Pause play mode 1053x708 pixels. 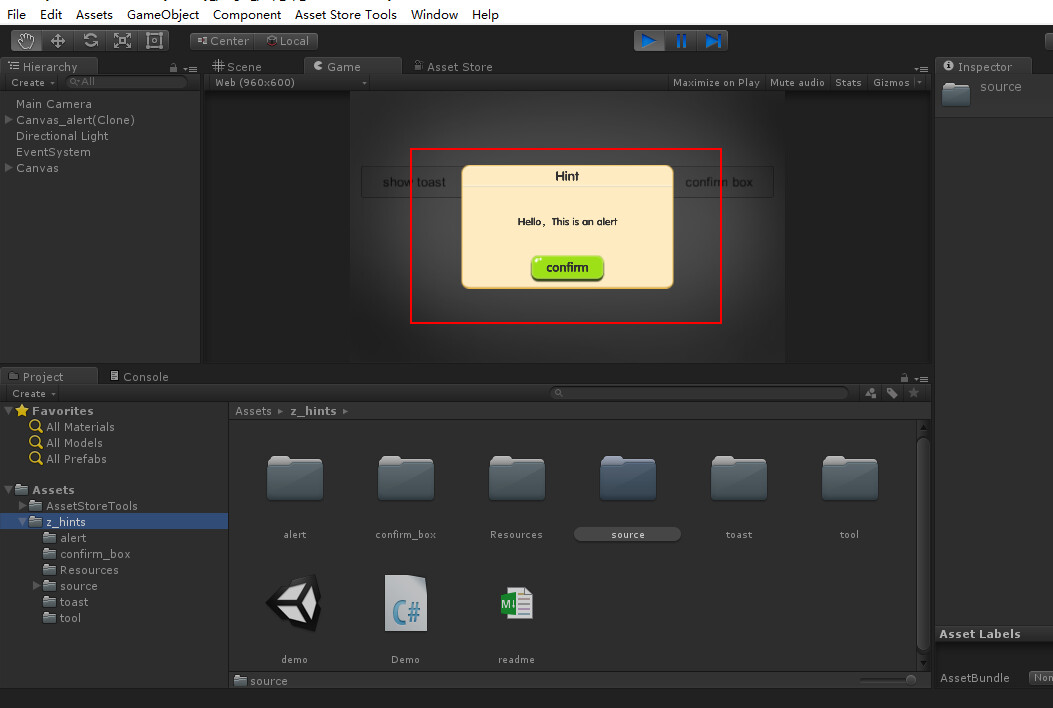click(x=681, y=40)
